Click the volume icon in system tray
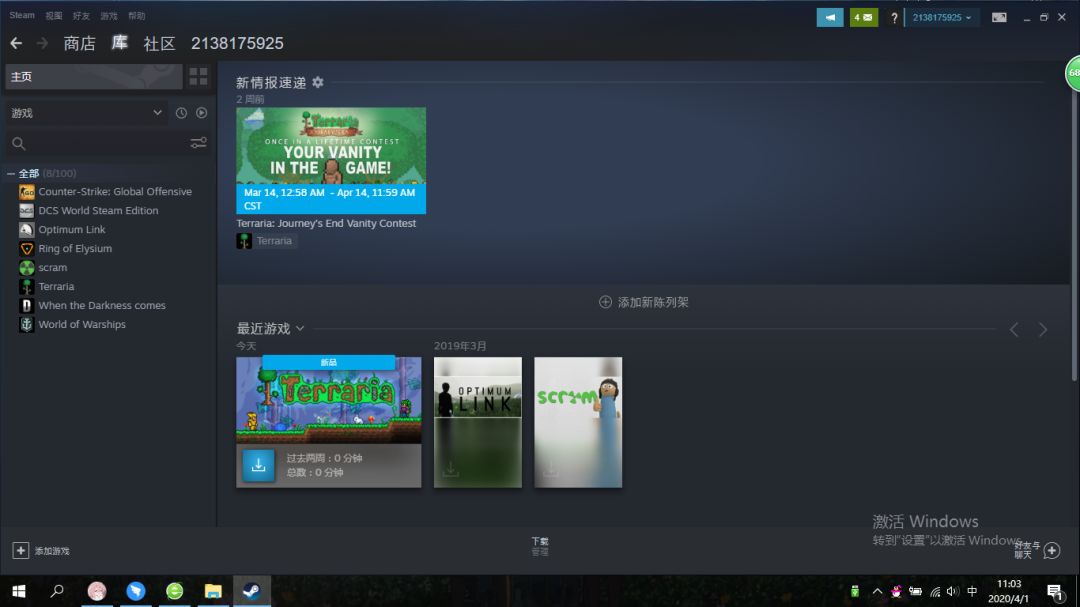The image size is (1080, 607). click(x=953, y=591)
